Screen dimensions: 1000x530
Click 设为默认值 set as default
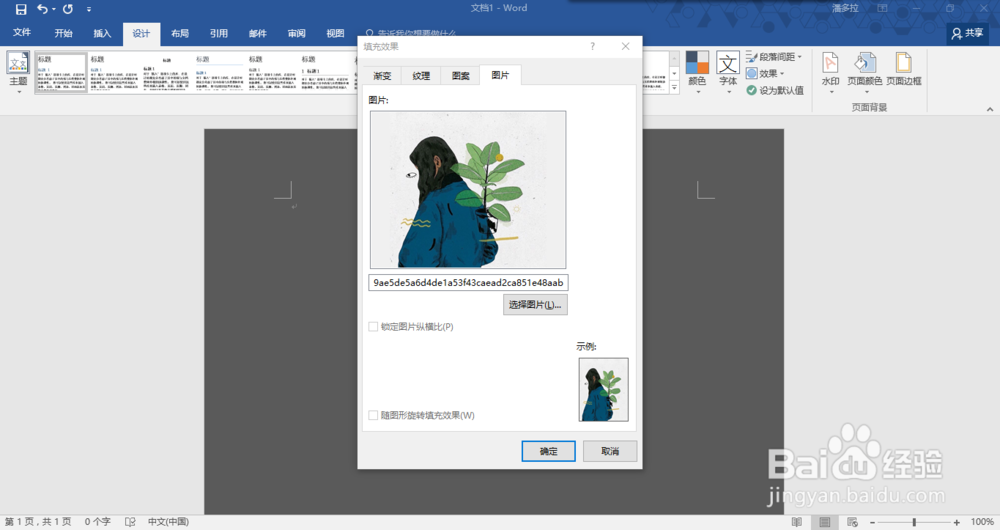tap(775, 91)
